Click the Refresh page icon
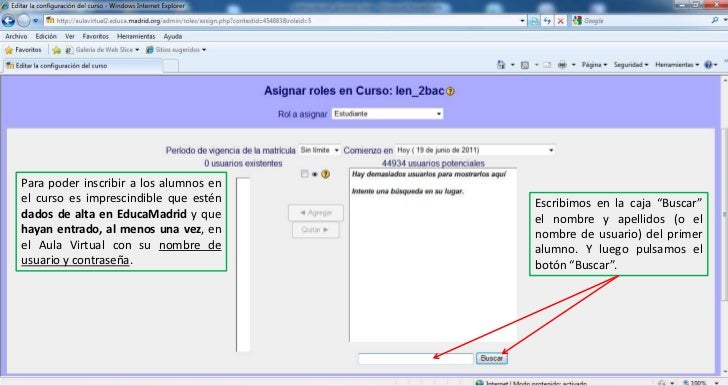The height and width of the screenshot is (386, 728). pos(547,21)
